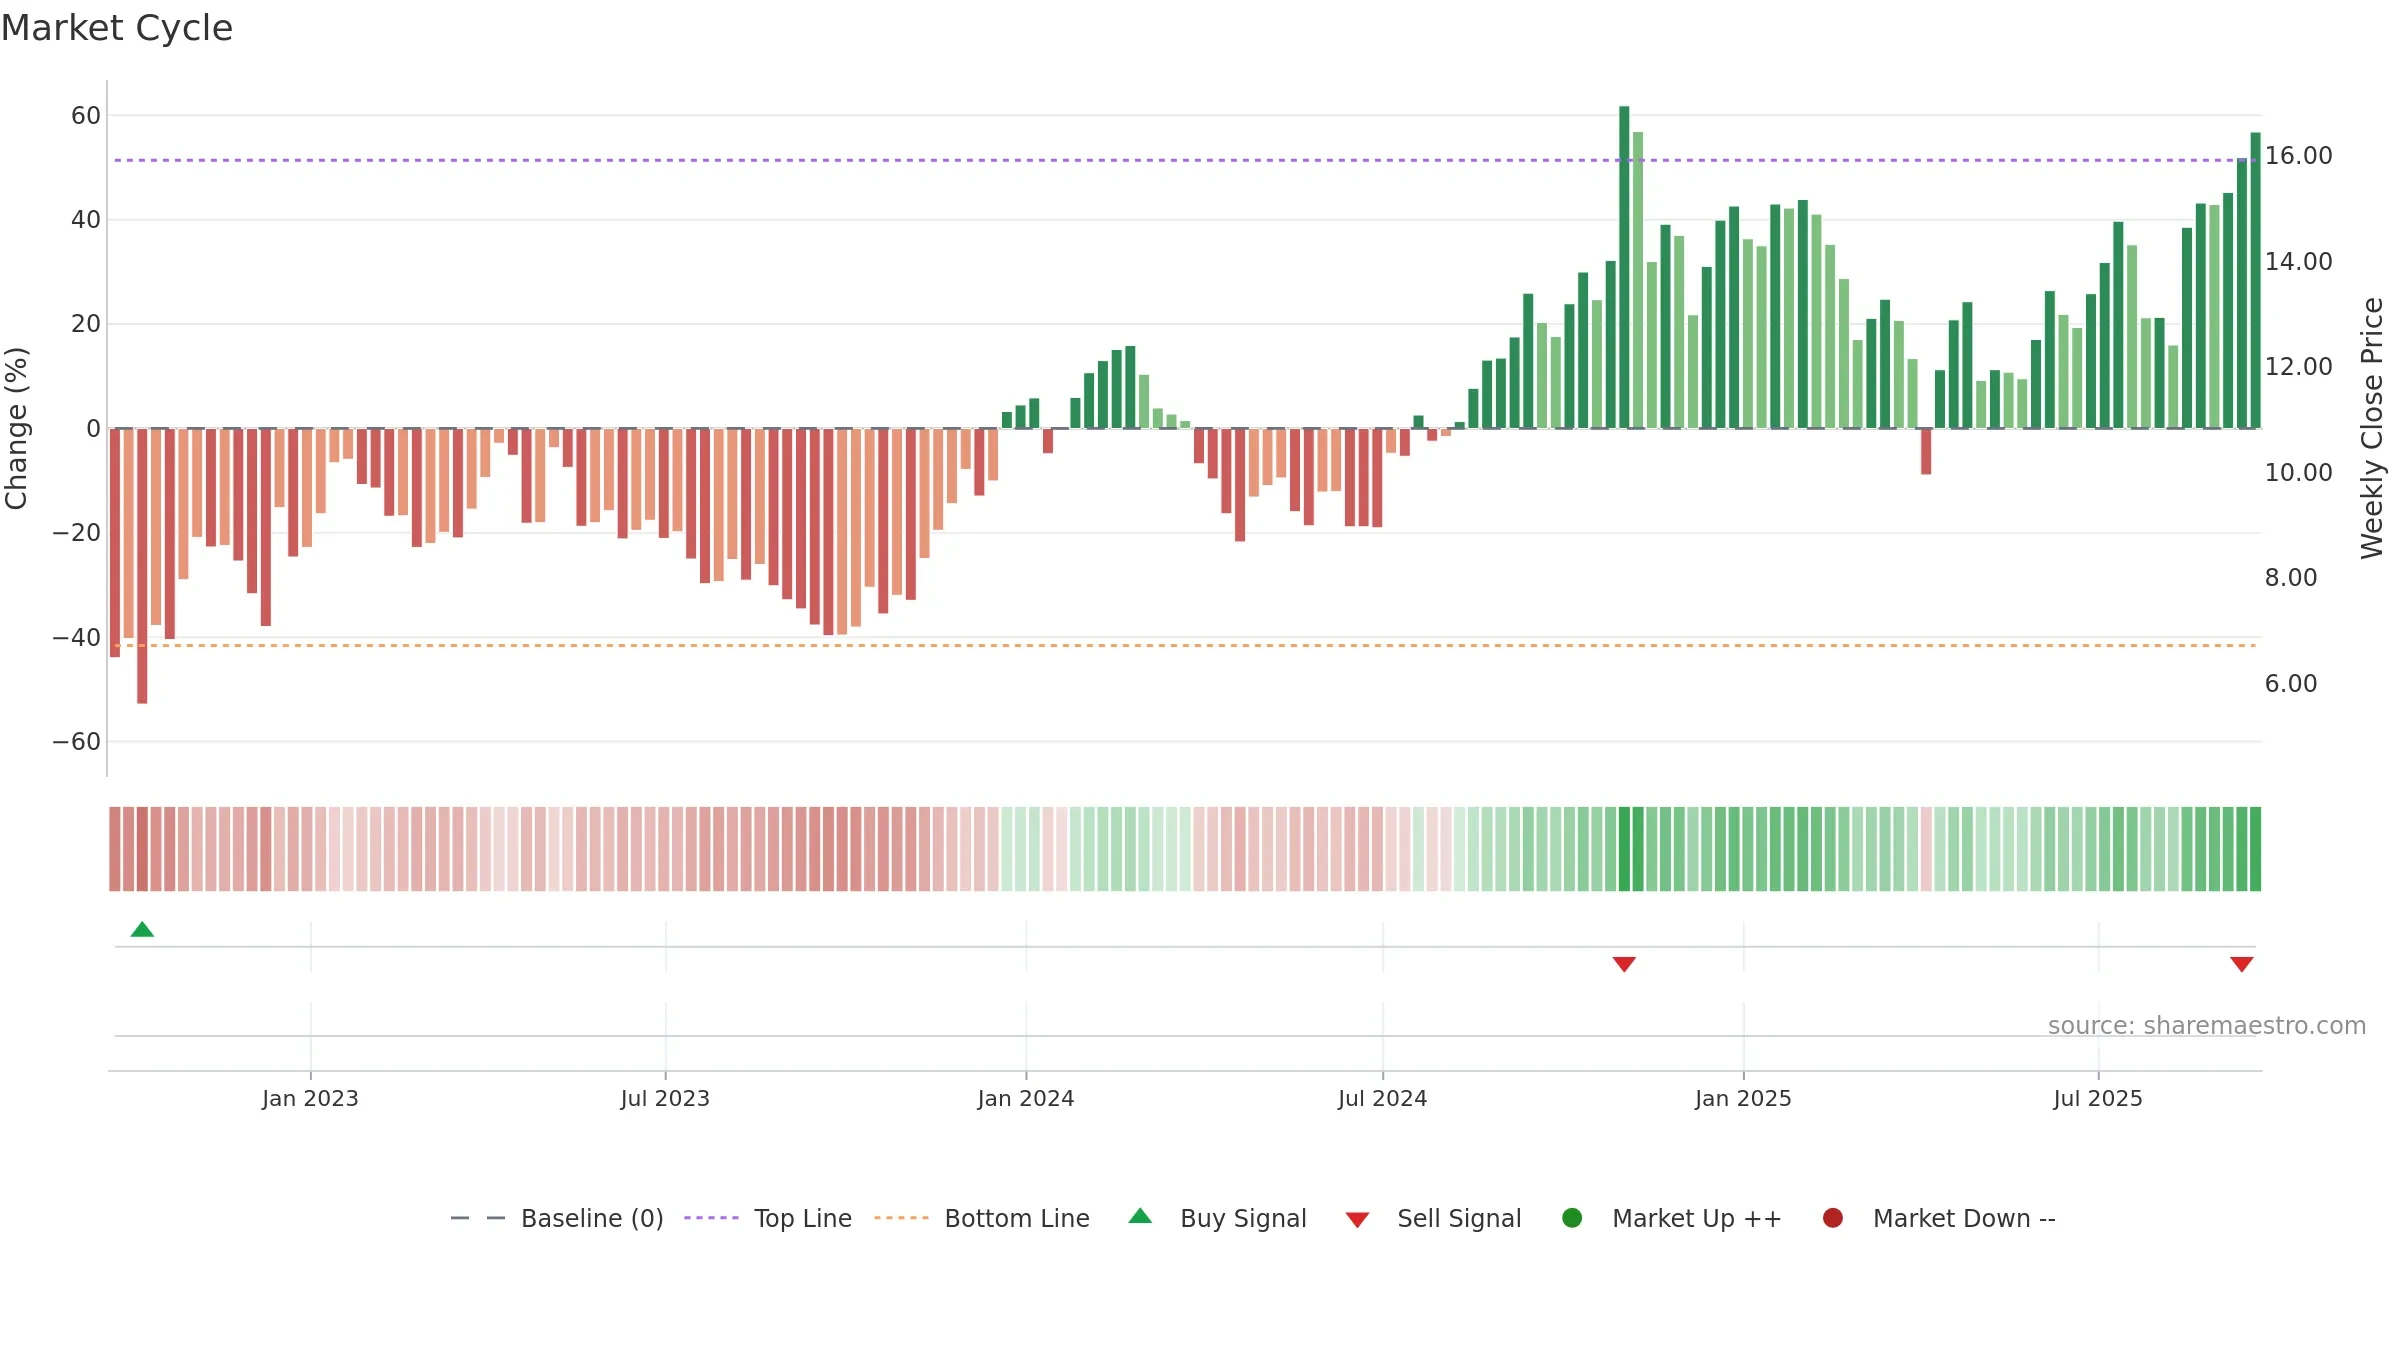Click the gray dashed line sample in the legend
The height and width of the screenshot is (1350, 2400).
click(x=477, y=1218)
